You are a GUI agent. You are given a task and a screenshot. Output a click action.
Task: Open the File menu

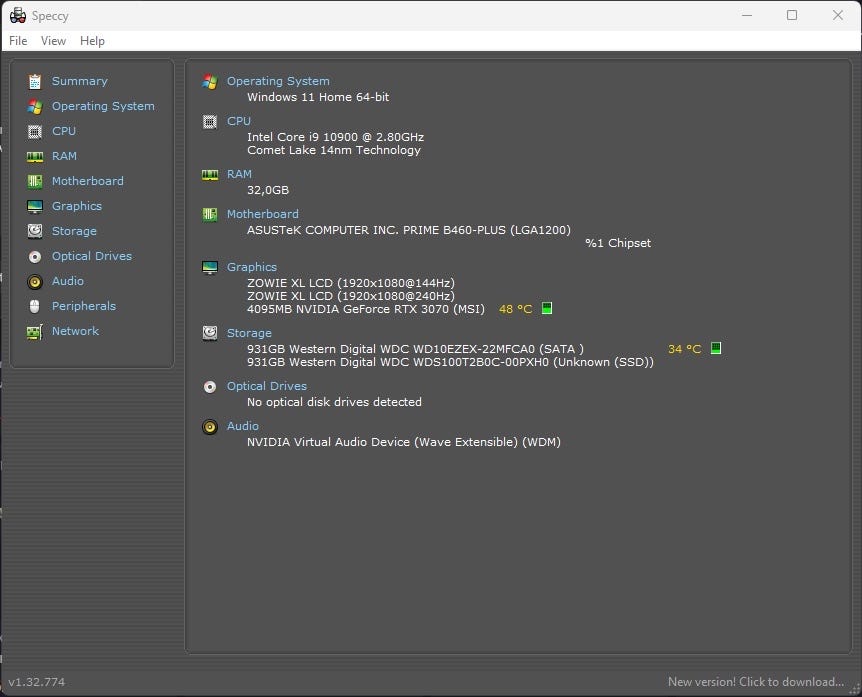point(18,41)
